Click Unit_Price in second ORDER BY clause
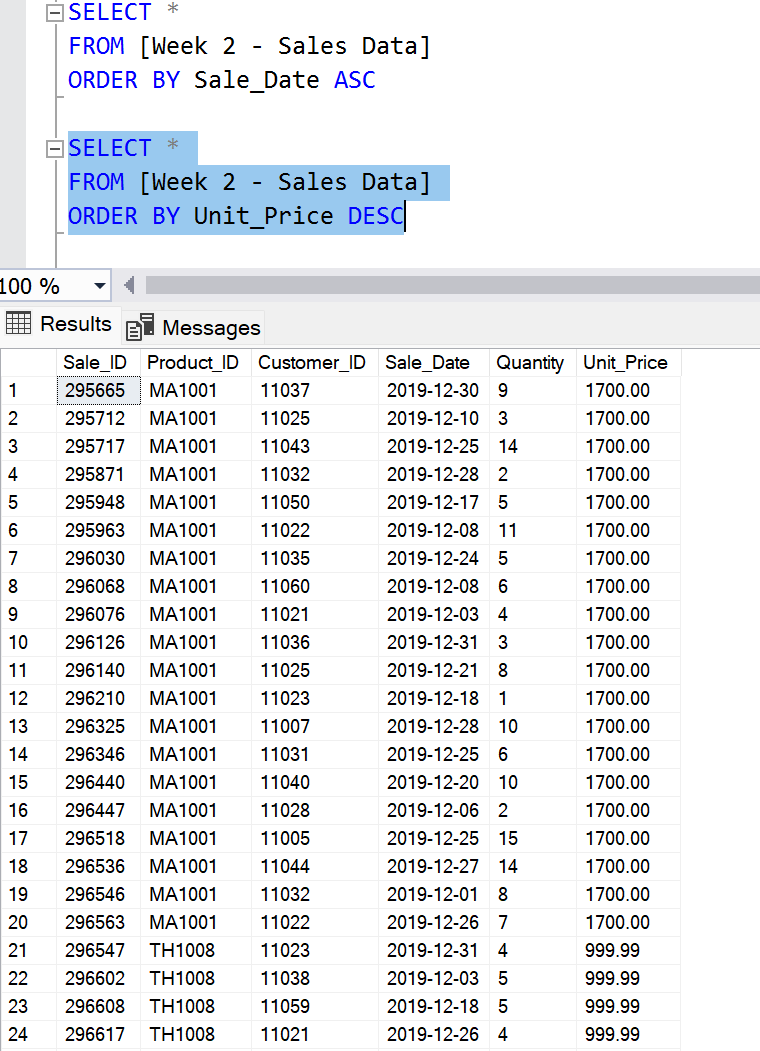Screen dimensions: 760x1051 [x=263, y=217]
